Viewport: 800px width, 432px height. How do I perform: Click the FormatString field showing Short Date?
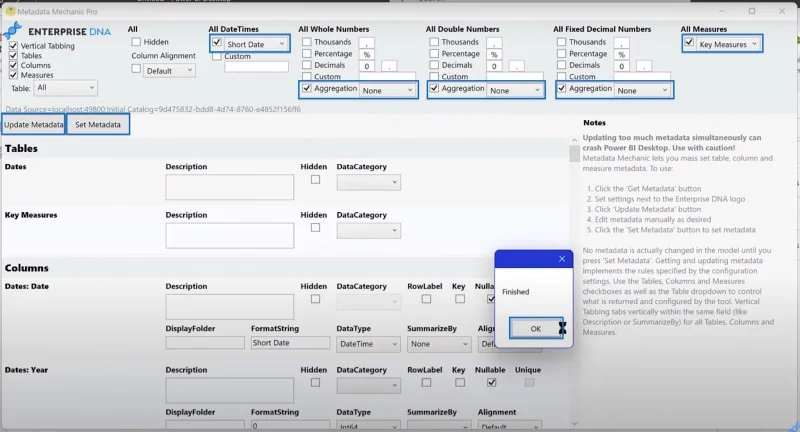click(290, 343)
